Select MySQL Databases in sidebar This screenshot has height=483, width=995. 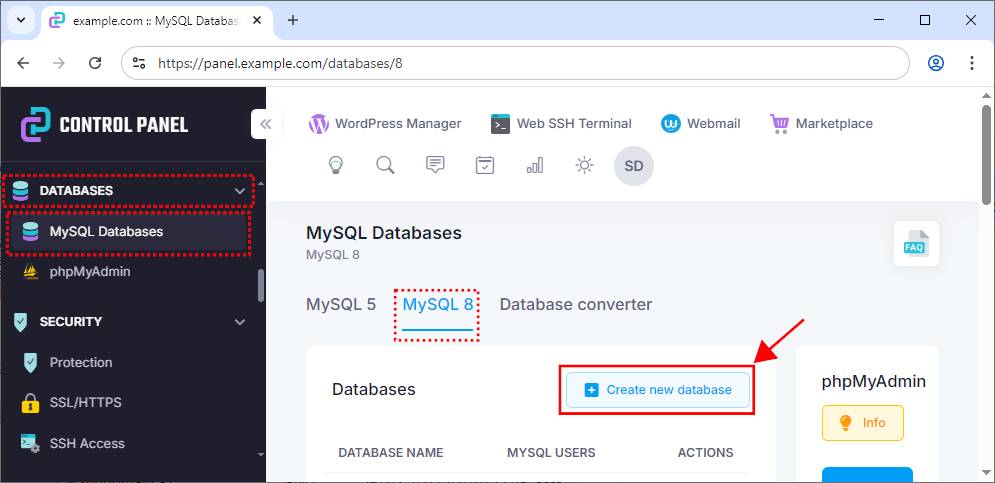(128, 232)
